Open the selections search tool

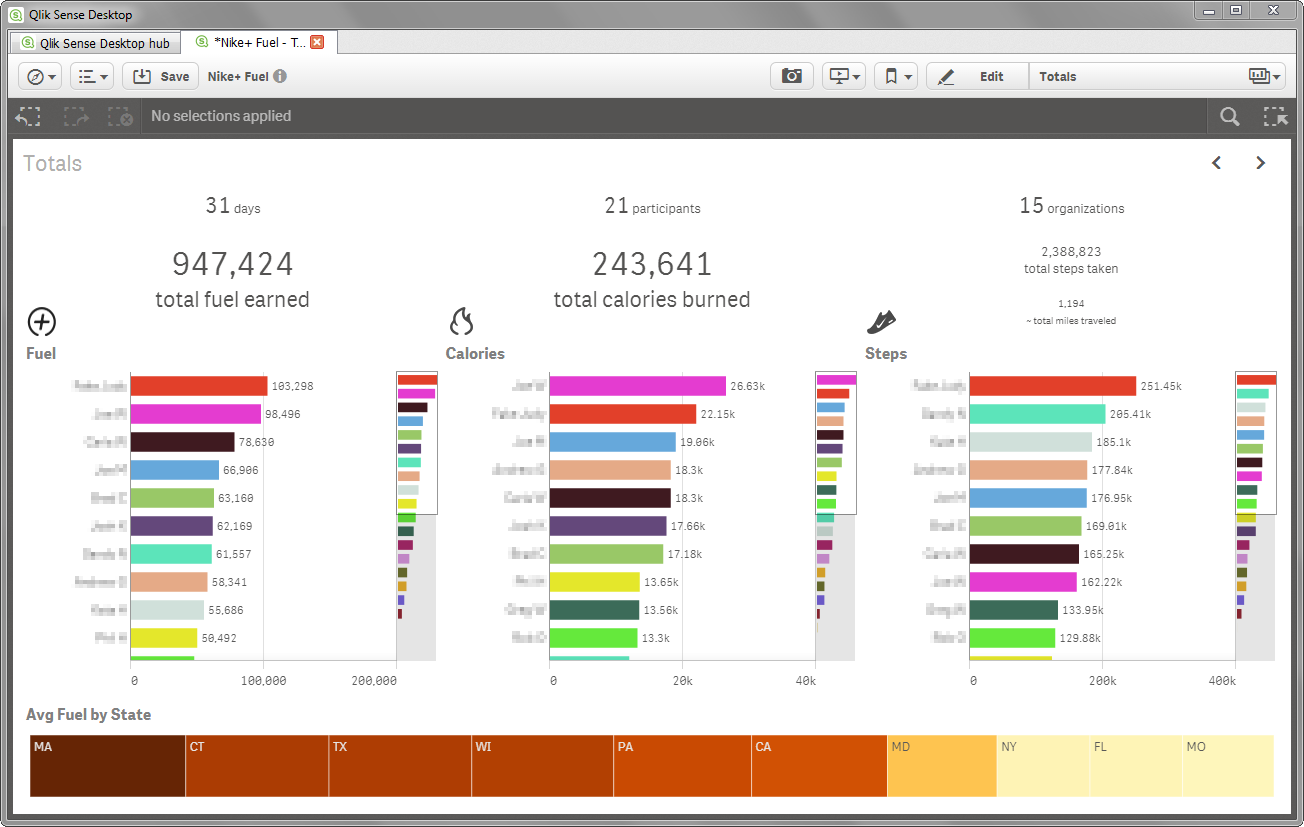(x=1230, y=116)
